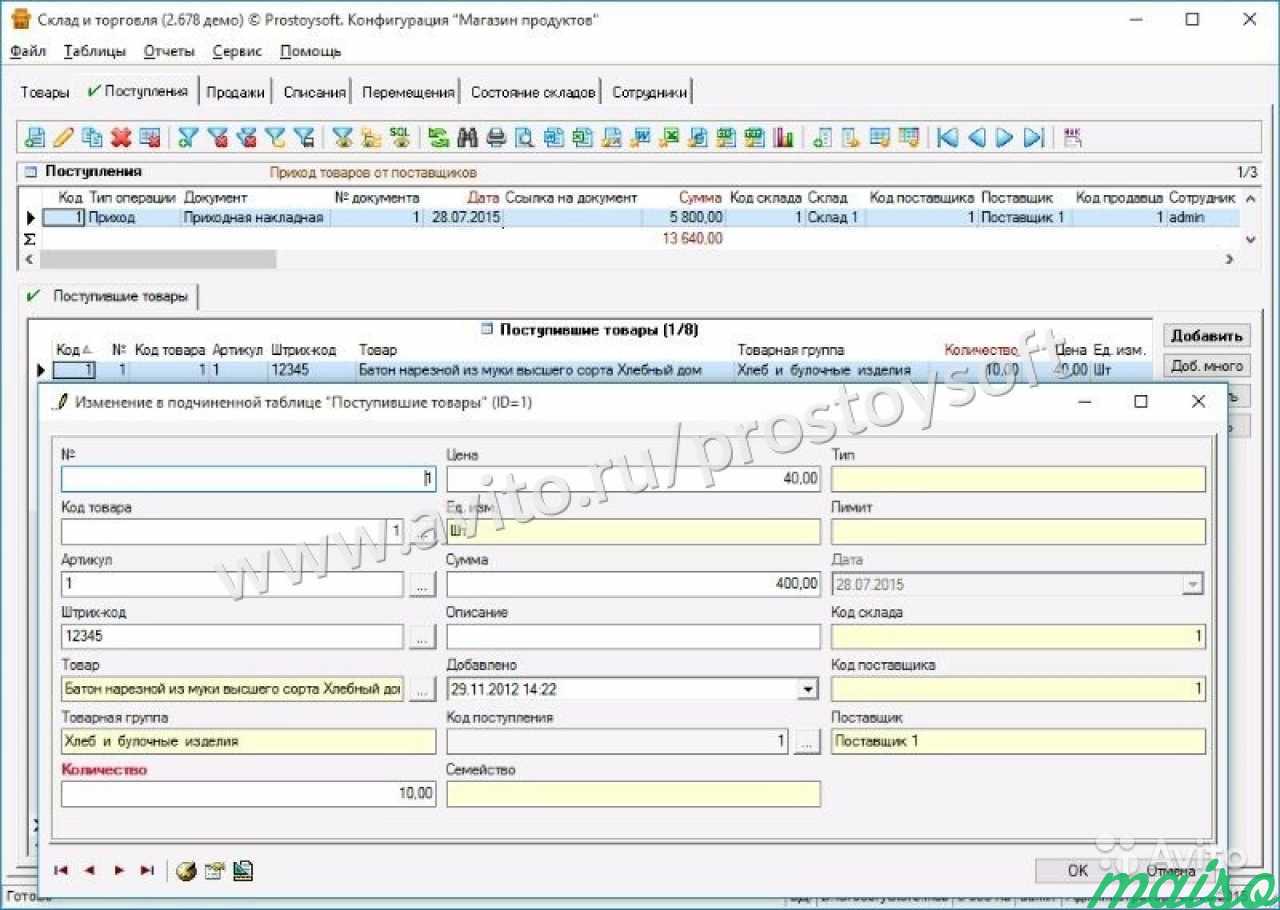Open the Таблицы menu

coord(95,51)
